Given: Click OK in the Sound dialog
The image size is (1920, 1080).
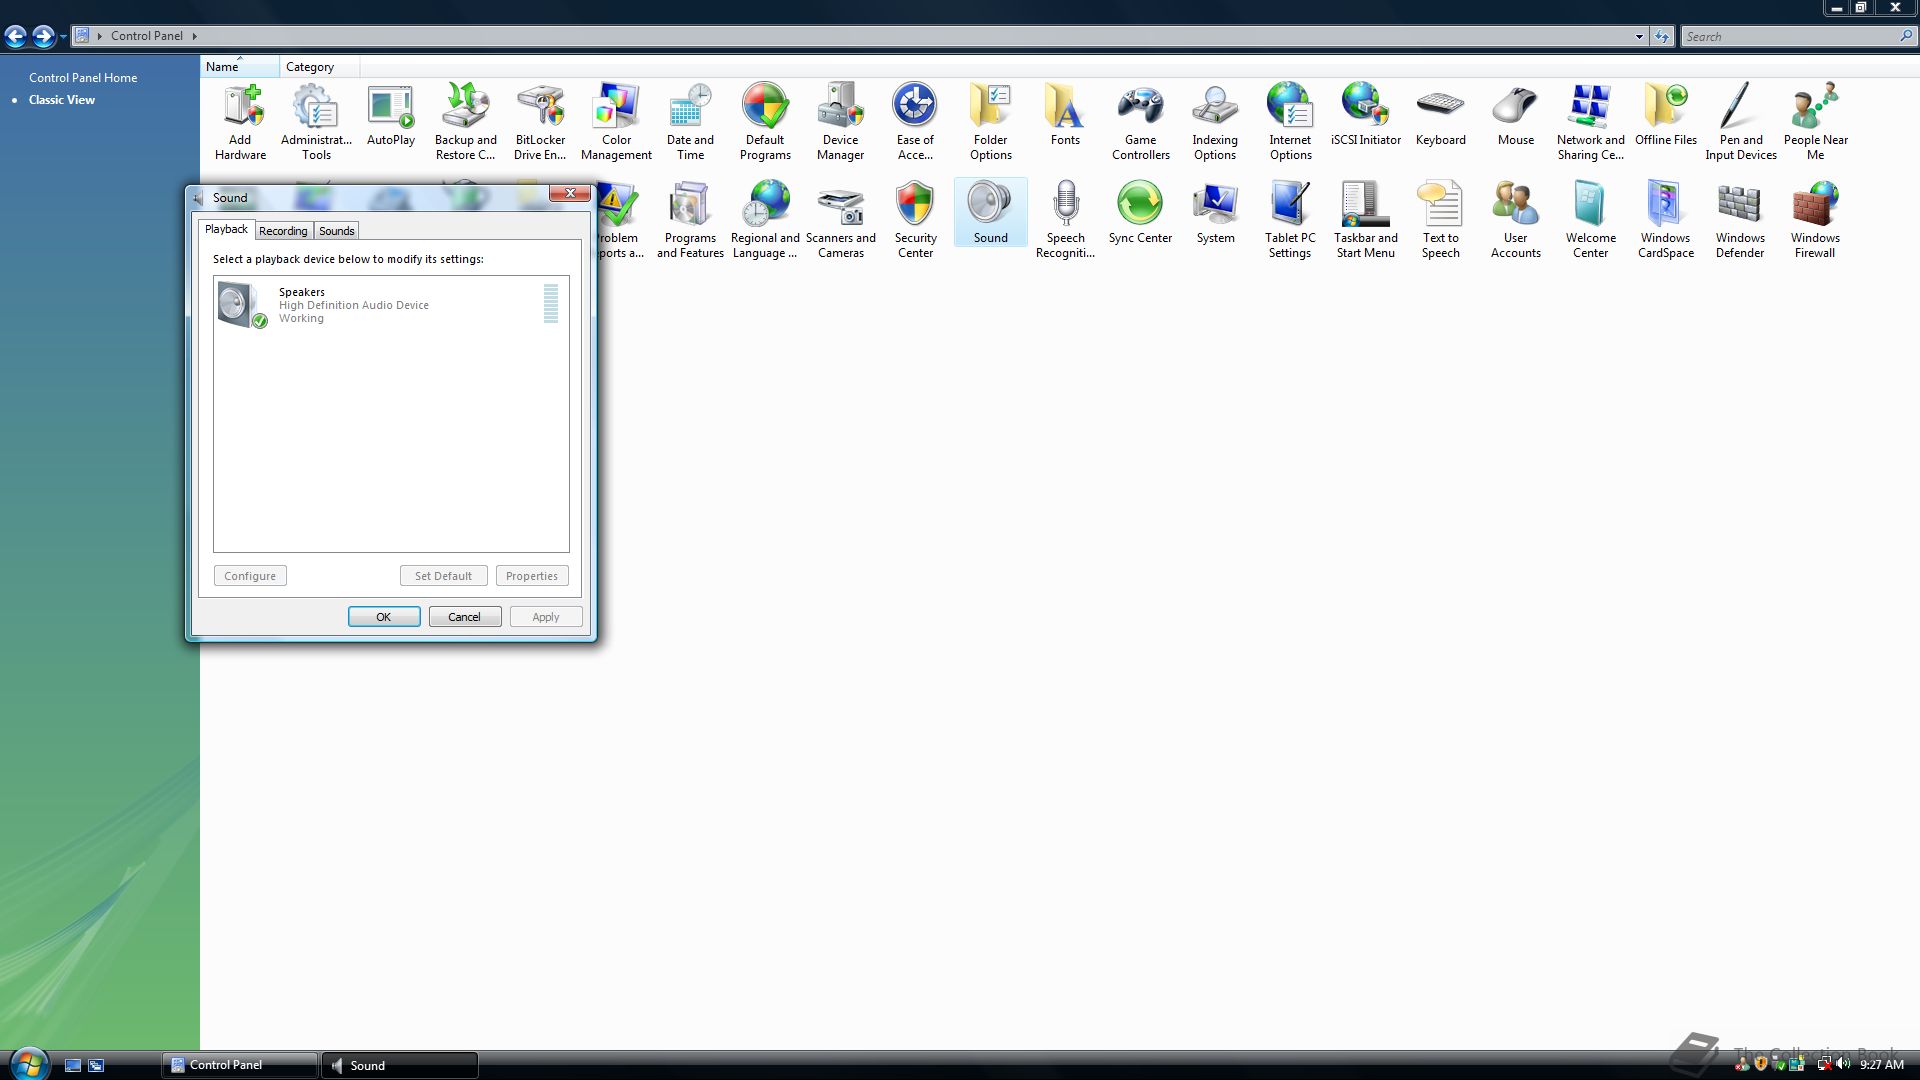Looking at the screenshot, I should coord(384,617).
